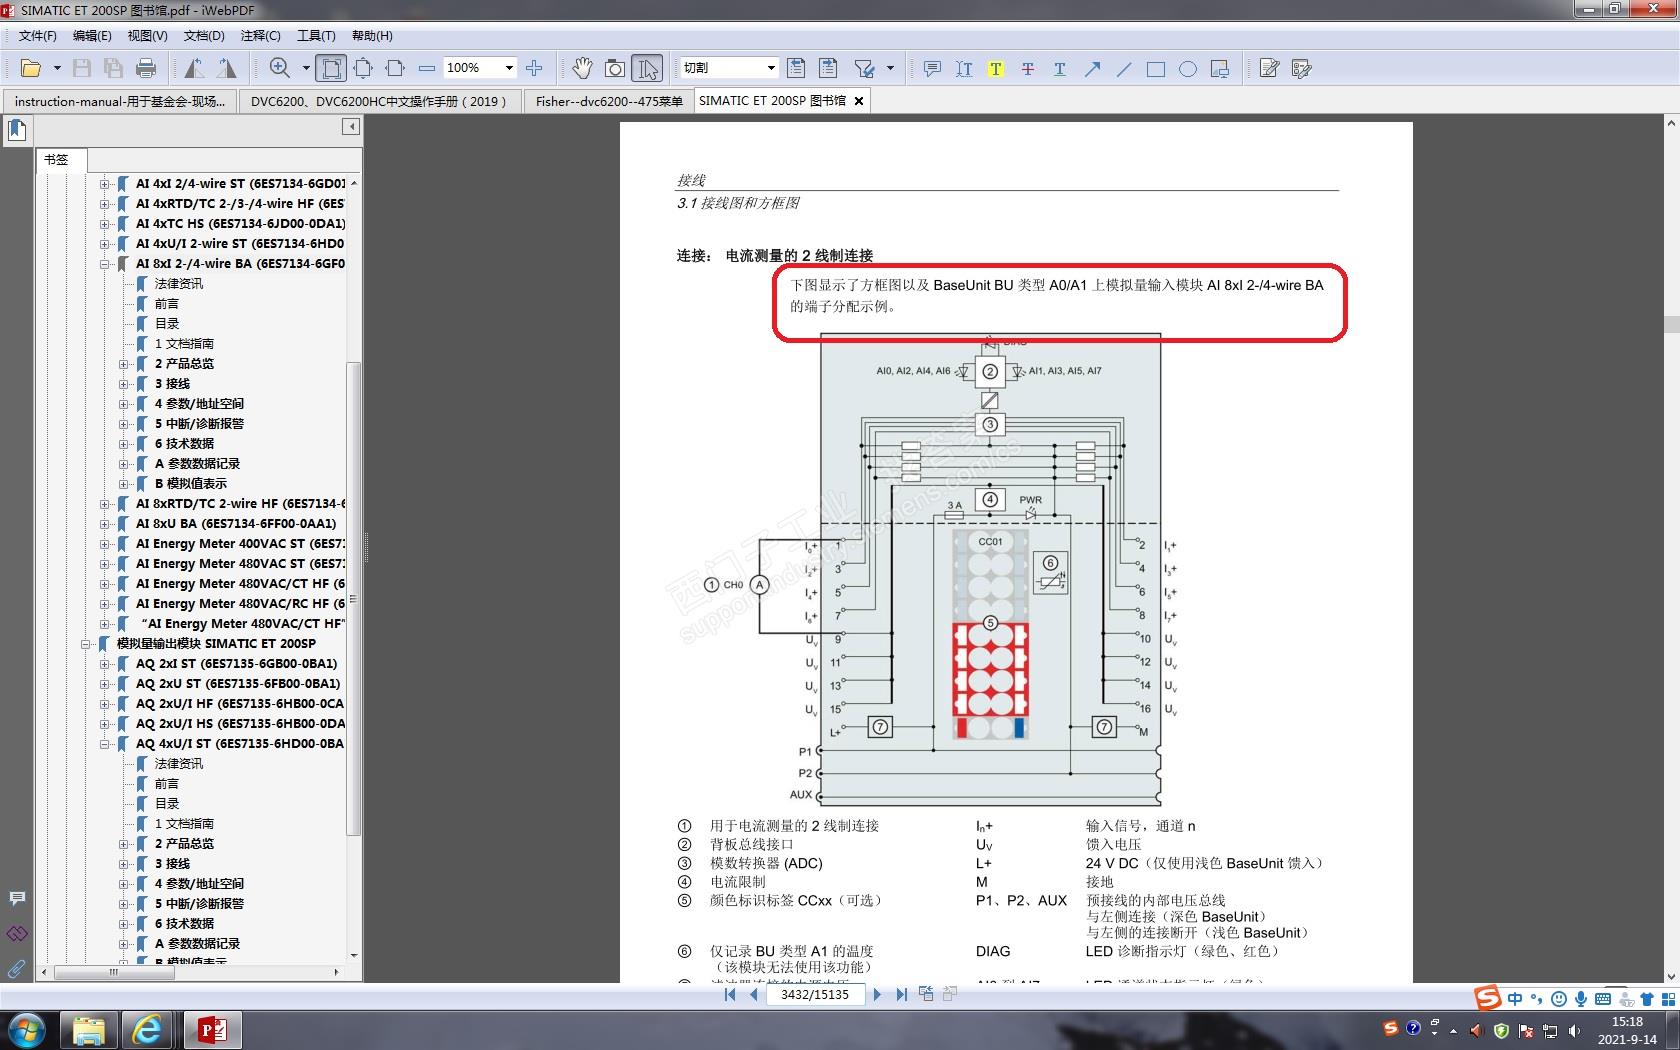The width and height of the screenshot is (1680, 1050).
Task: Print the document using the printer icon
Action: click(x=146, y=68)
